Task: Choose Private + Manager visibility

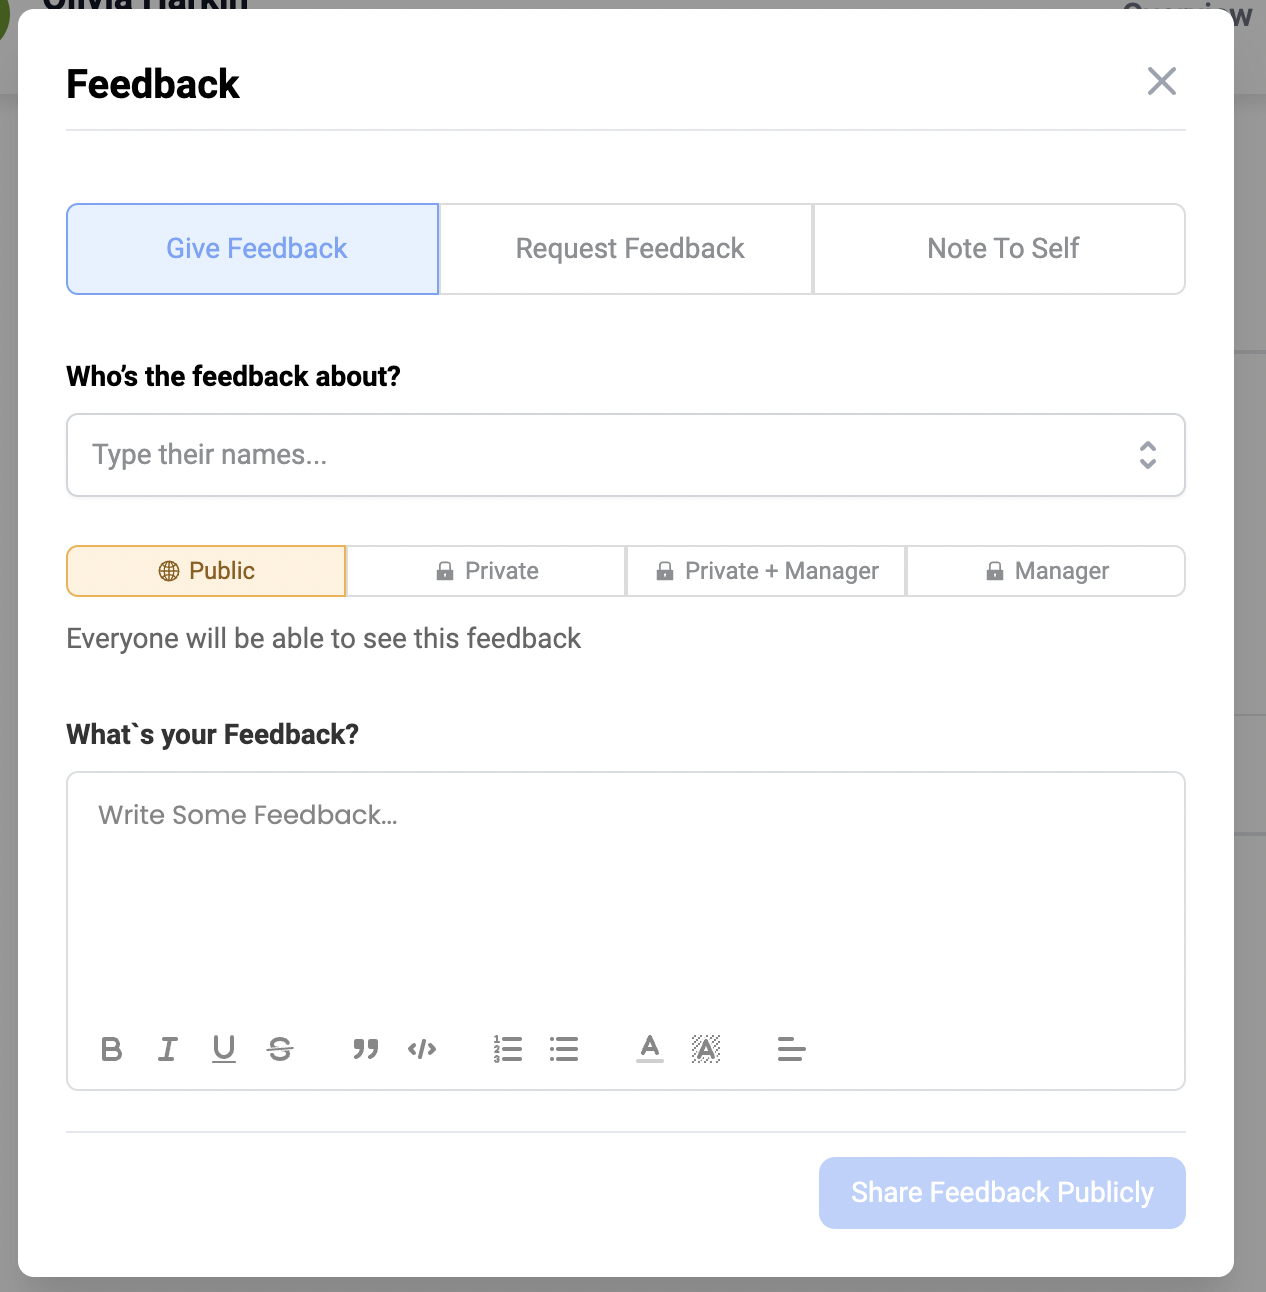Action: (766, 571)
